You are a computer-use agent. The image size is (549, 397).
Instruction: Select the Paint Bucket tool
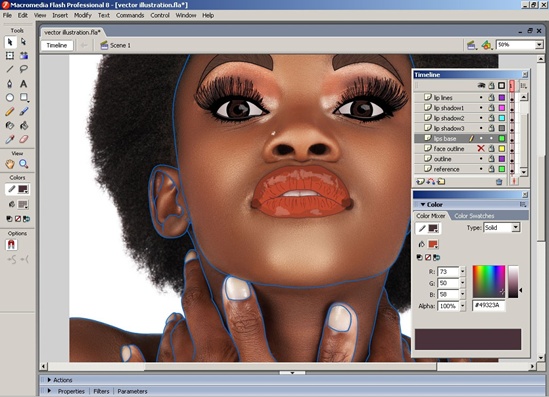pyautogui.click(x=23, y=125)
